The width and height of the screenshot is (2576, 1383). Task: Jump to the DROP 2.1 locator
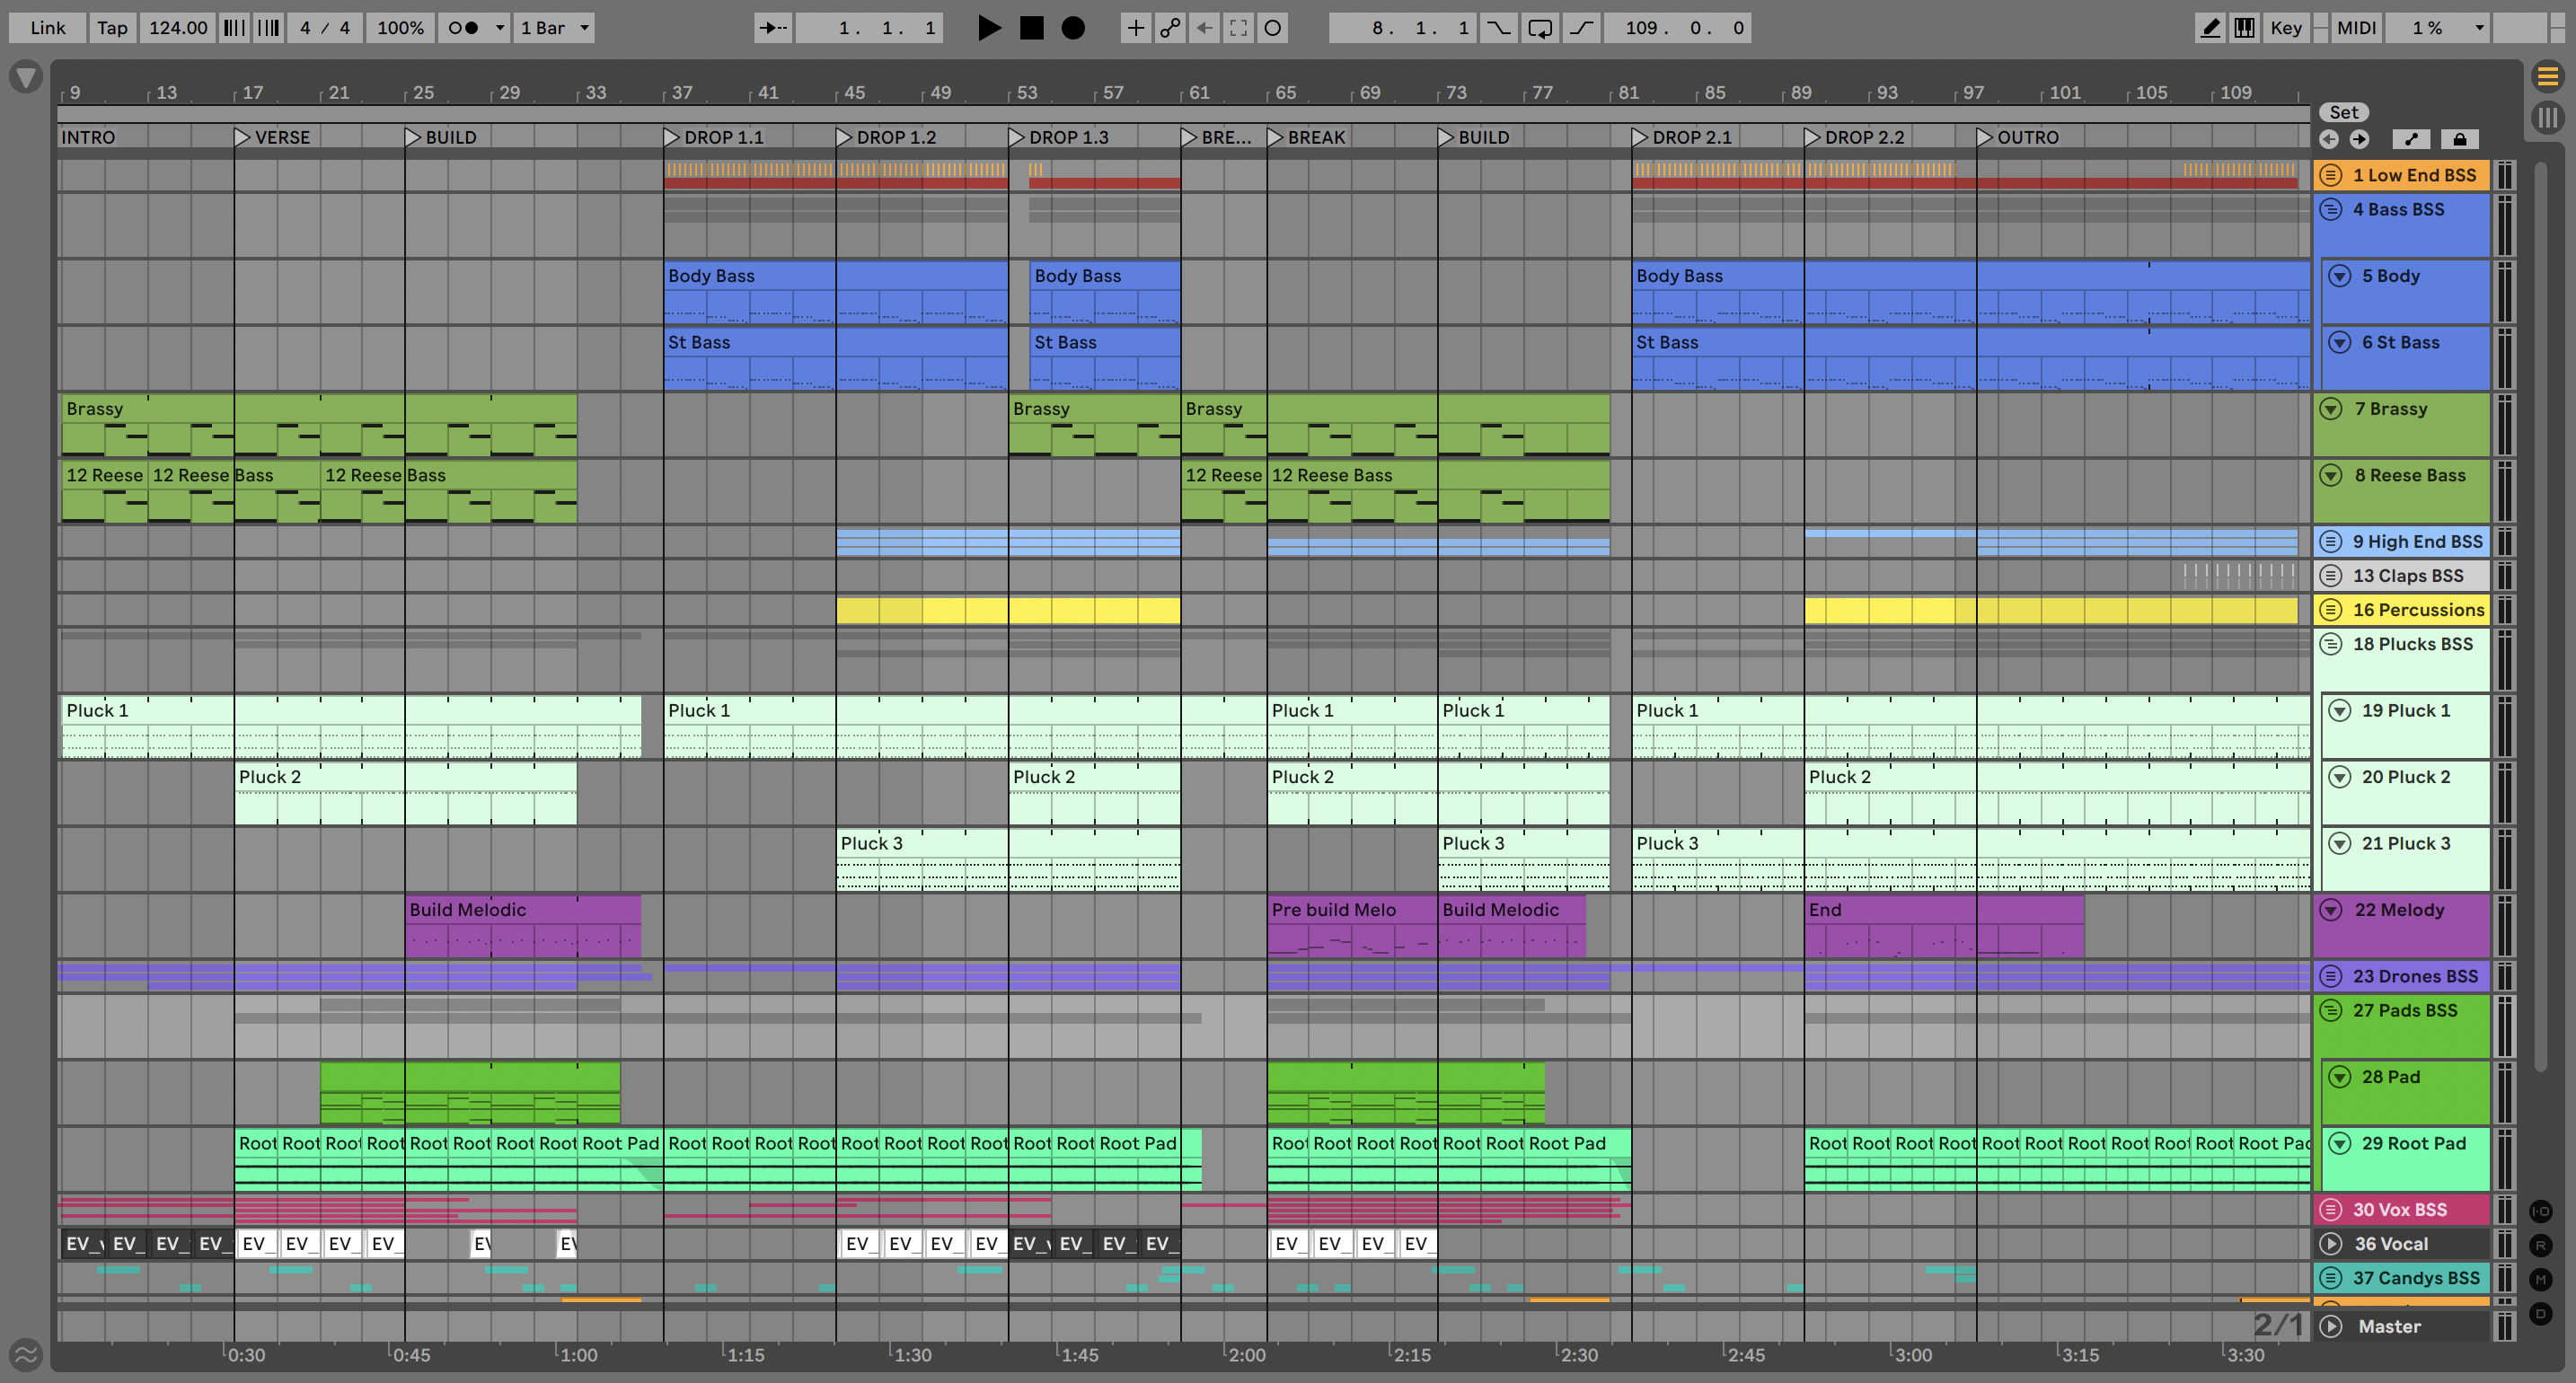pos(1640,137)
